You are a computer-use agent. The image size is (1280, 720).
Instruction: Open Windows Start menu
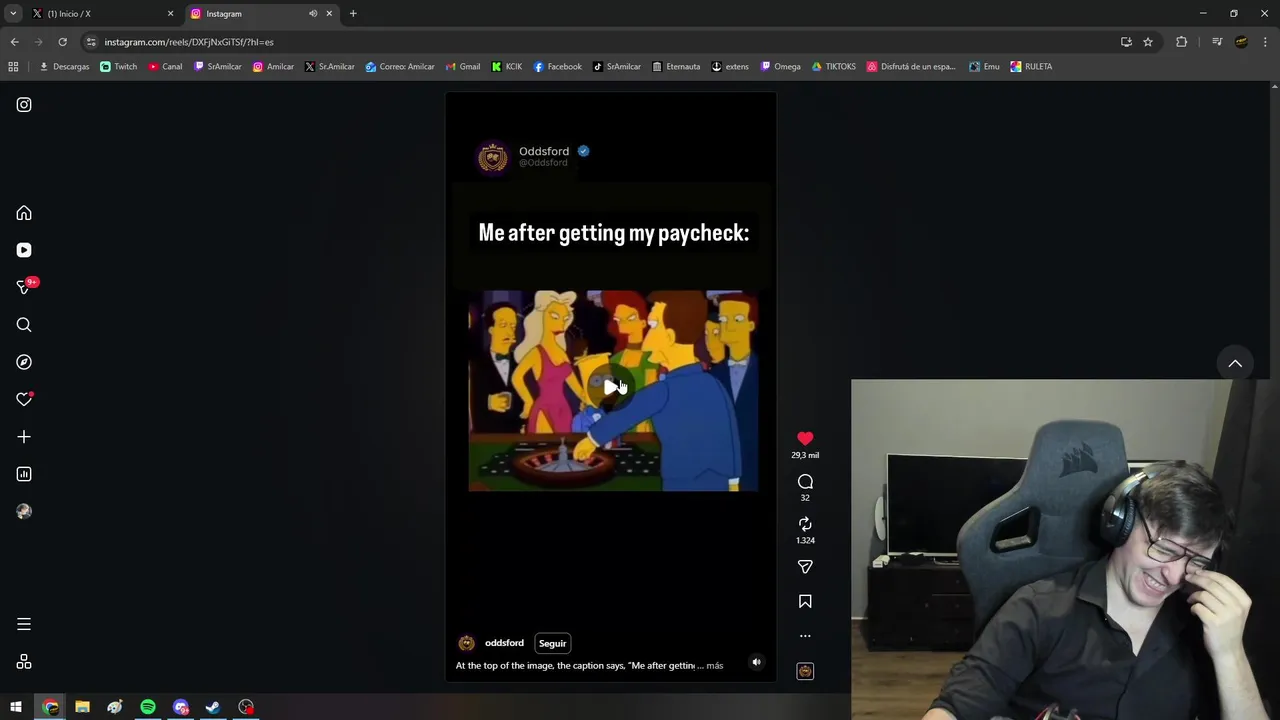click(x=16, y=707)
